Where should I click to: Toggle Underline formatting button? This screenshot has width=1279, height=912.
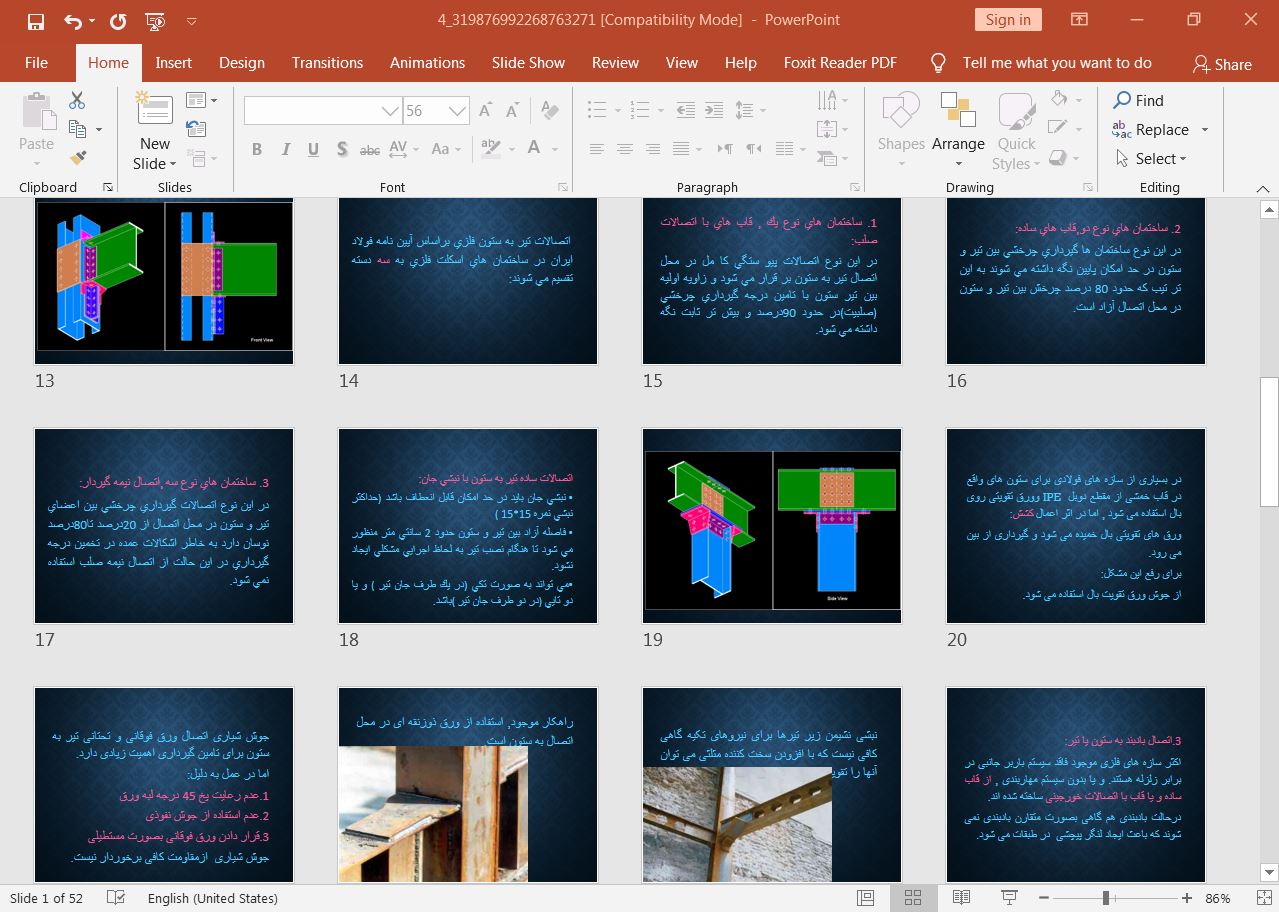click(x=314, y=149)
